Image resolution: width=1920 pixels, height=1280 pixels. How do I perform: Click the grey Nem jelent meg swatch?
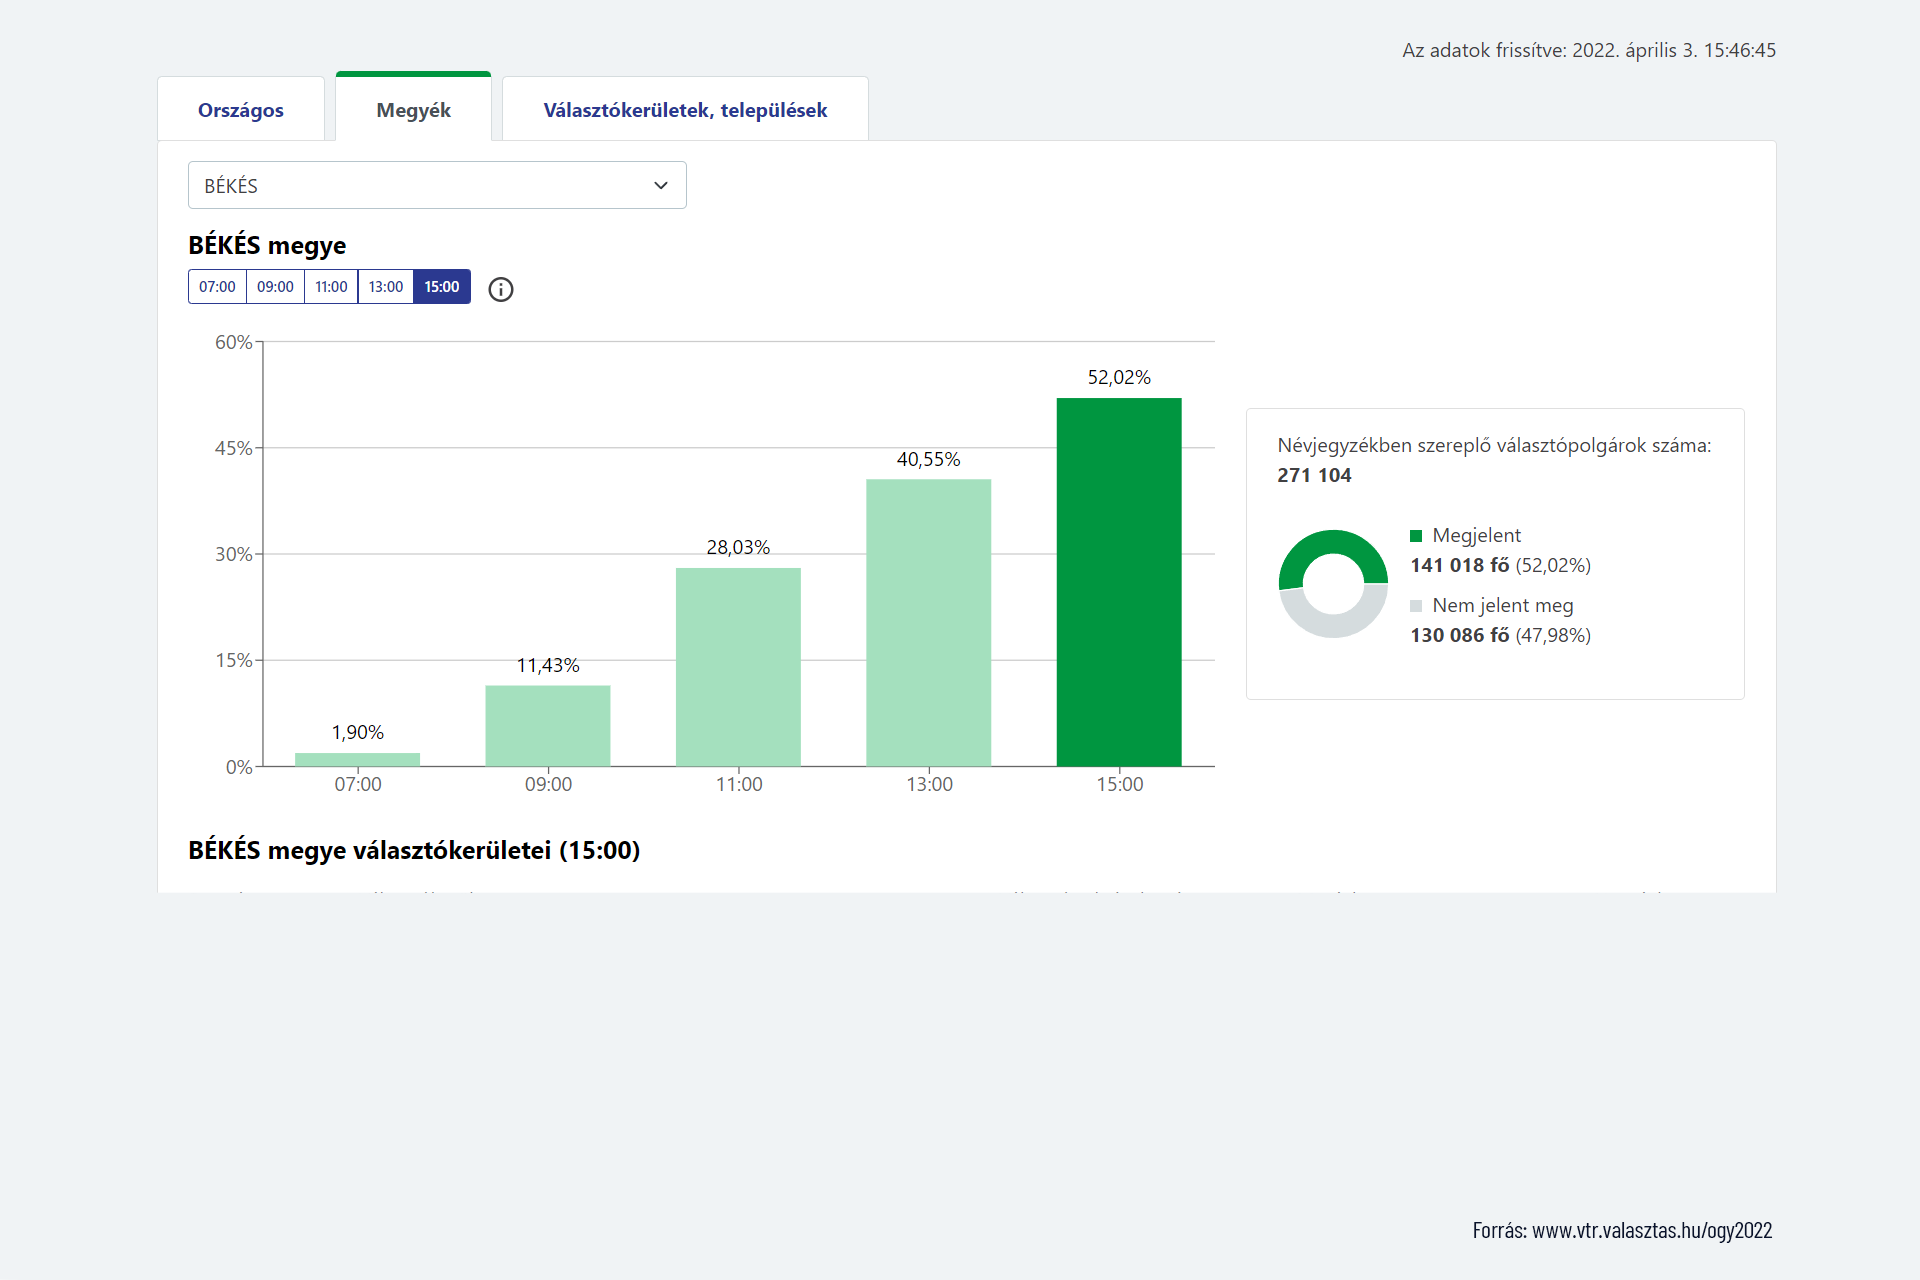click(1416, 606)
